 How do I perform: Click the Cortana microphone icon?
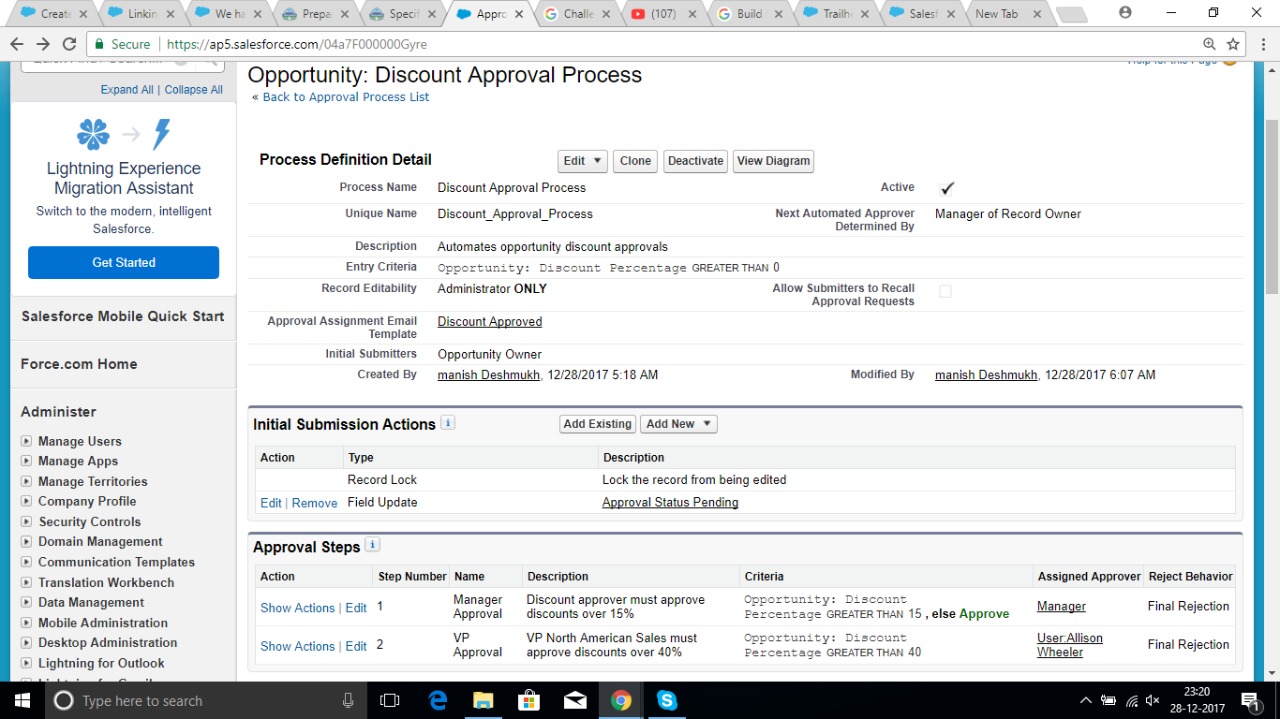[x=348, y=701]
